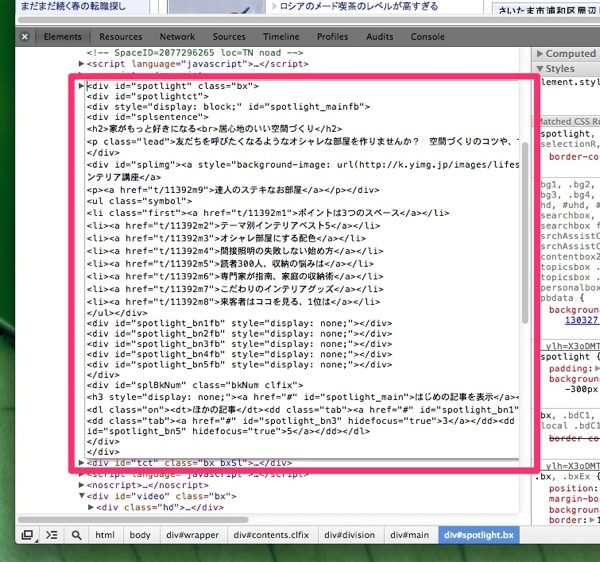Open the Sources tab
Viewport: 600px width, 562px height.
[x=229, y=37]
